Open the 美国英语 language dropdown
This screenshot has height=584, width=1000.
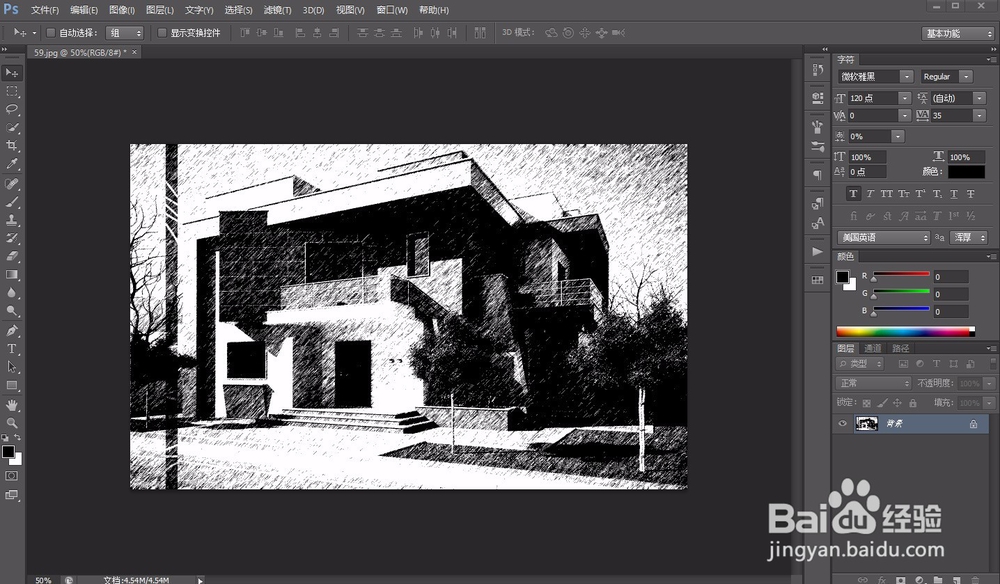point(884,237)
